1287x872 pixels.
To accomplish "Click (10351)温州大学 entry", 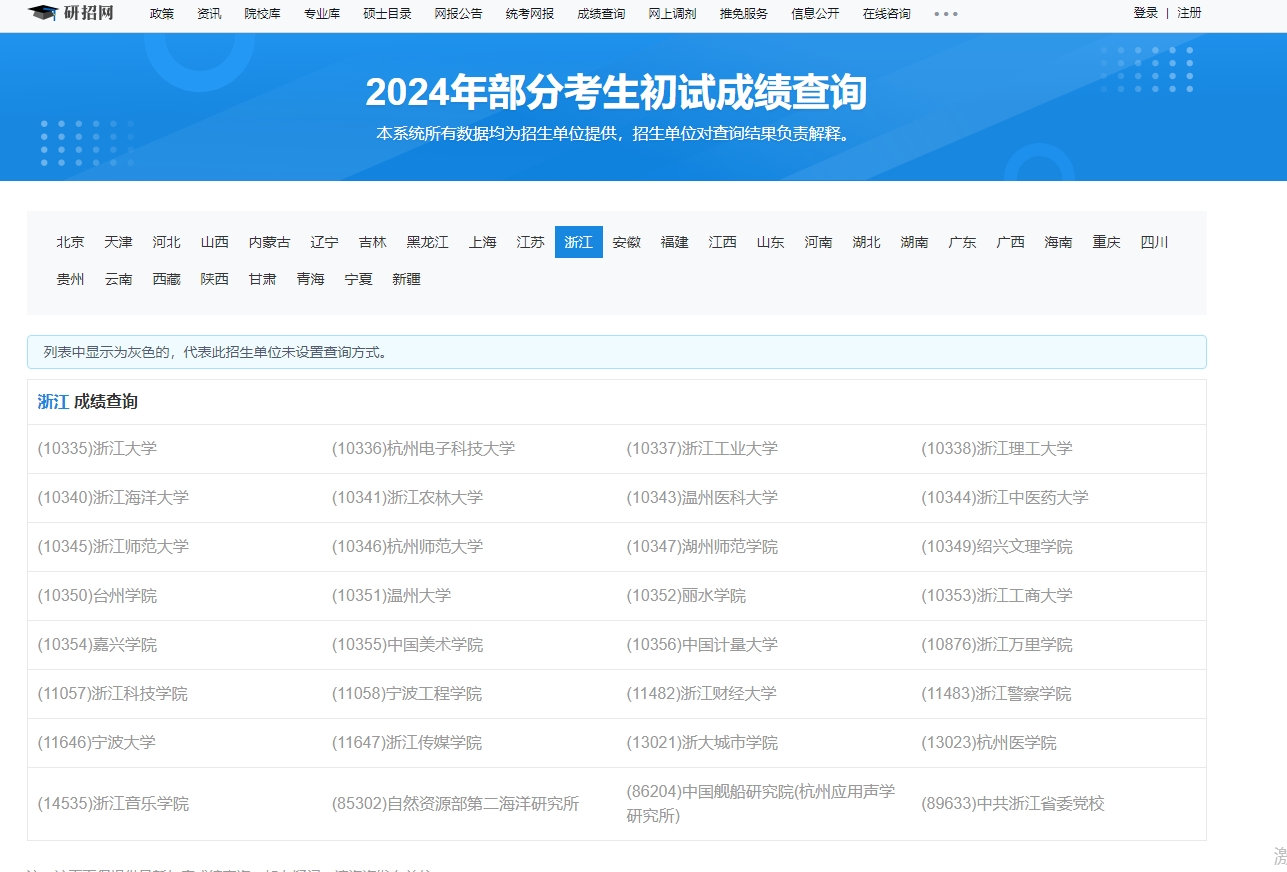I will coord(391,596).
